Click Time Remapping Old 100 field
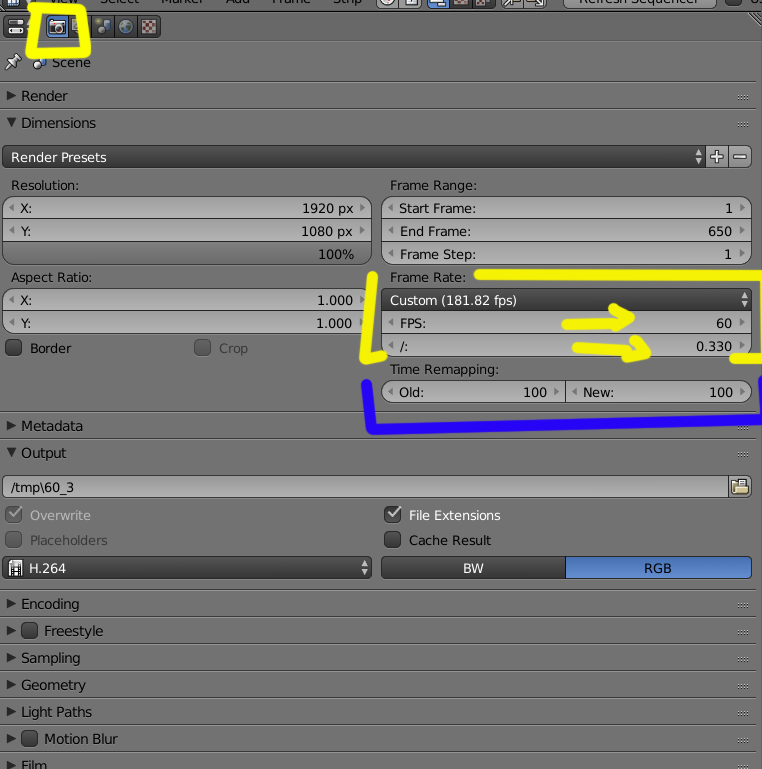762x769 pixels. (x=473, y=392)
